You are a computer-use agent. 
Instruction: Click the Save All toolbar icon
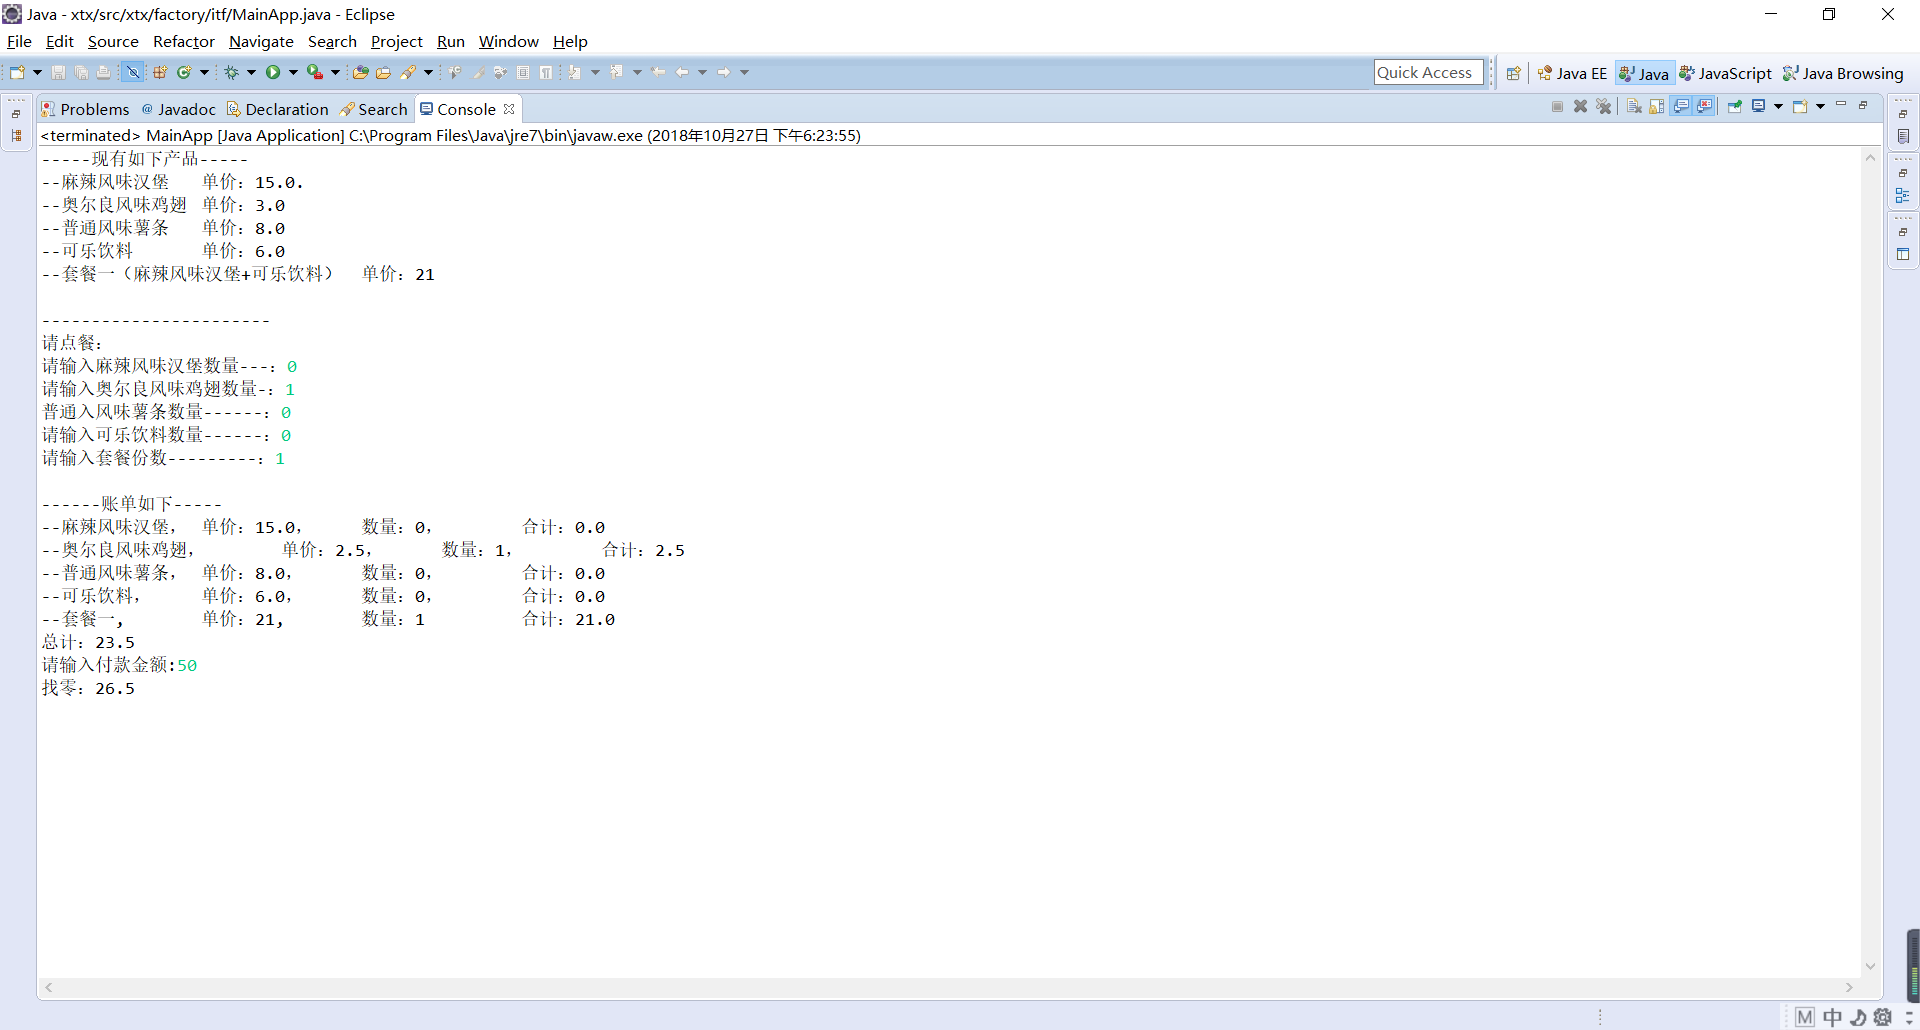tap(81, 72)
